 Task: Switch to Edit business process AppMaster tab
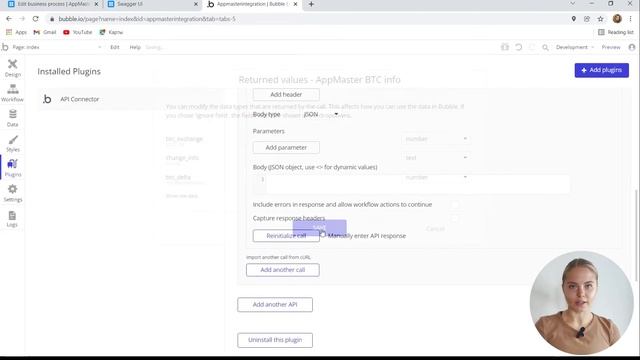coord(53,4)
